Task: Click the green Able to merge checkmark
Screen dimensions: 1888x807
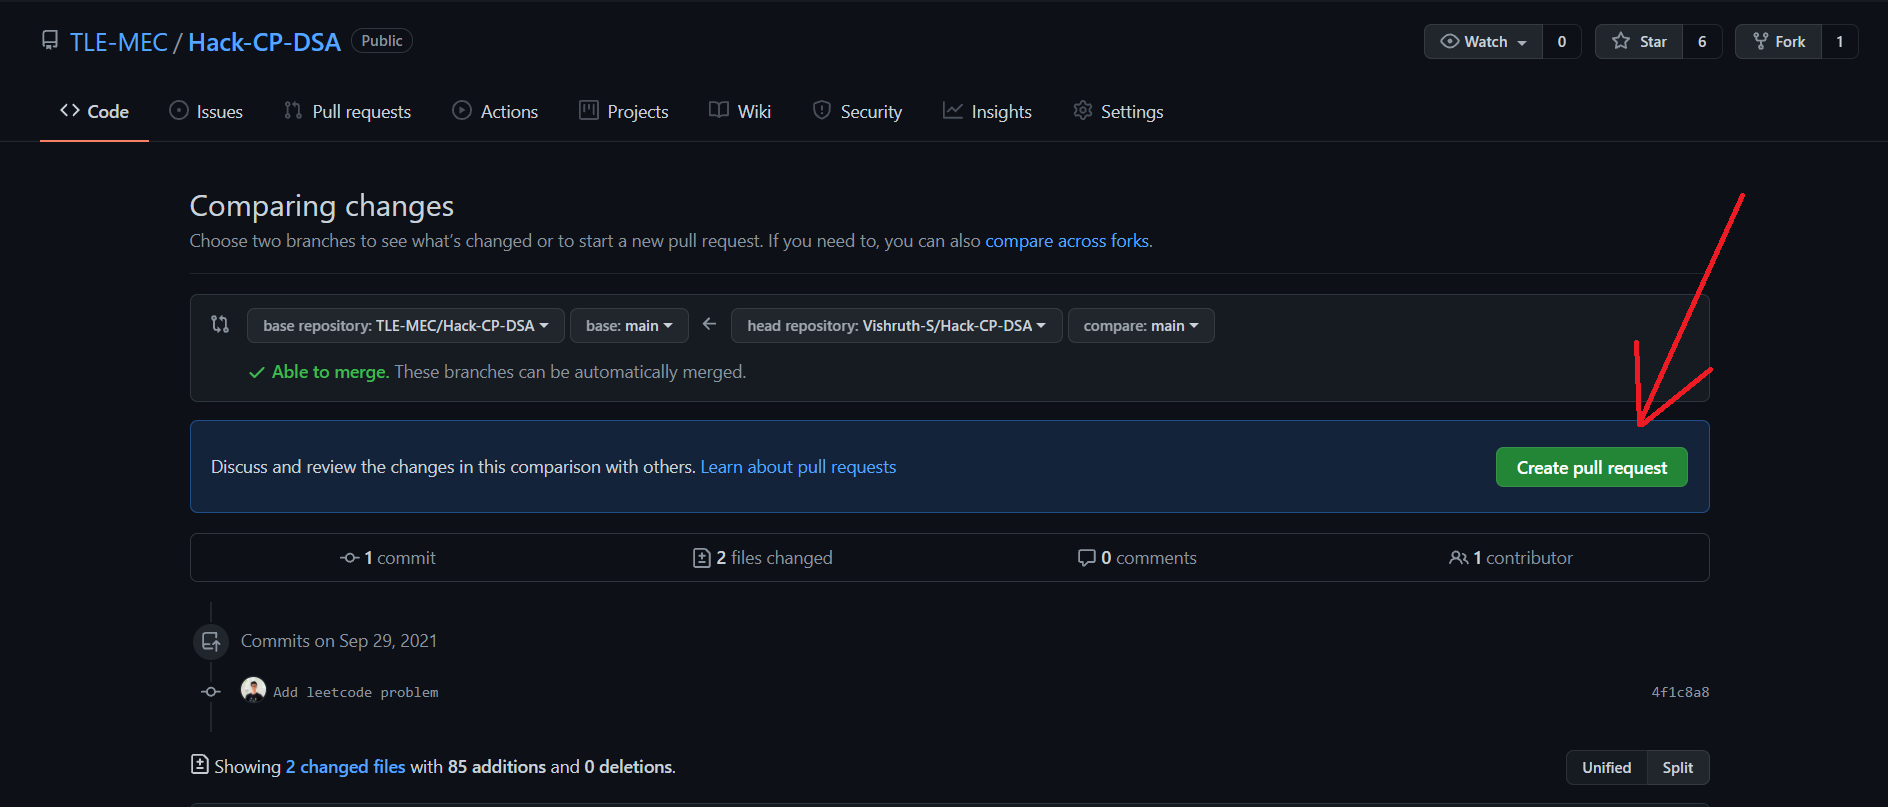Action: (x=257, y=372)
